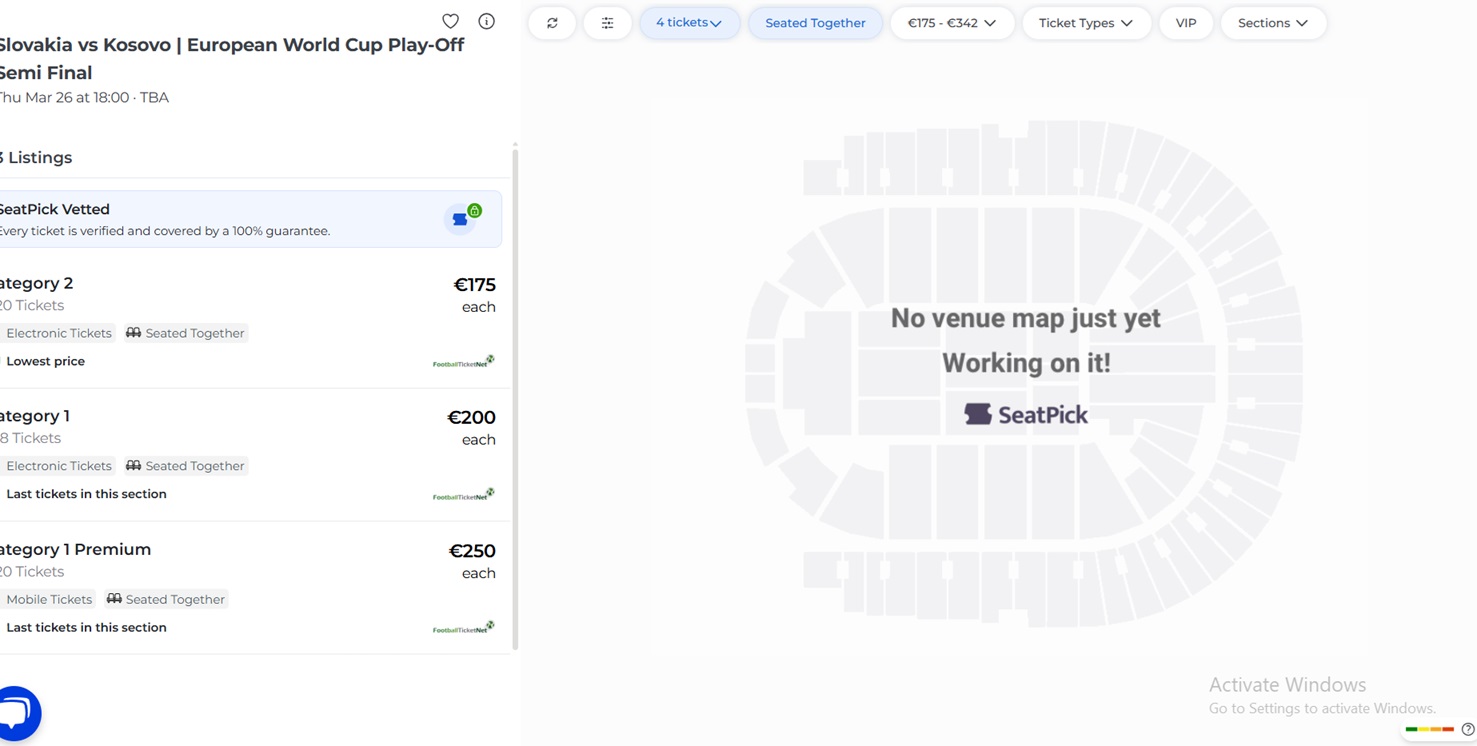The width and height of the screenshot is (1477, 746).
Task: Click the help icon in bottom-right corner
Action: (1467, 729)
